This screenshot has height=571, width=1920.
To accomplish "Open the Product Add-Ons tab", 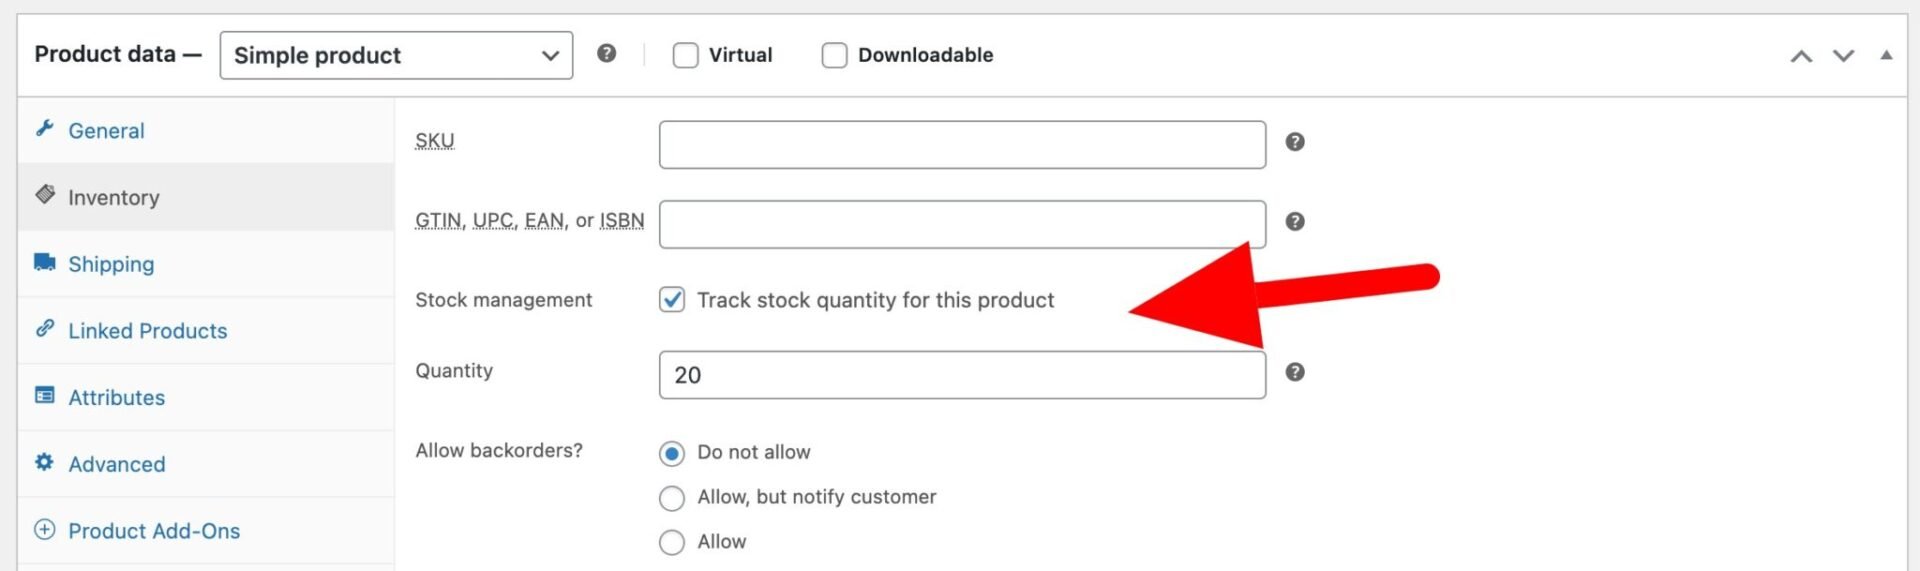I will tap(206, 531).
